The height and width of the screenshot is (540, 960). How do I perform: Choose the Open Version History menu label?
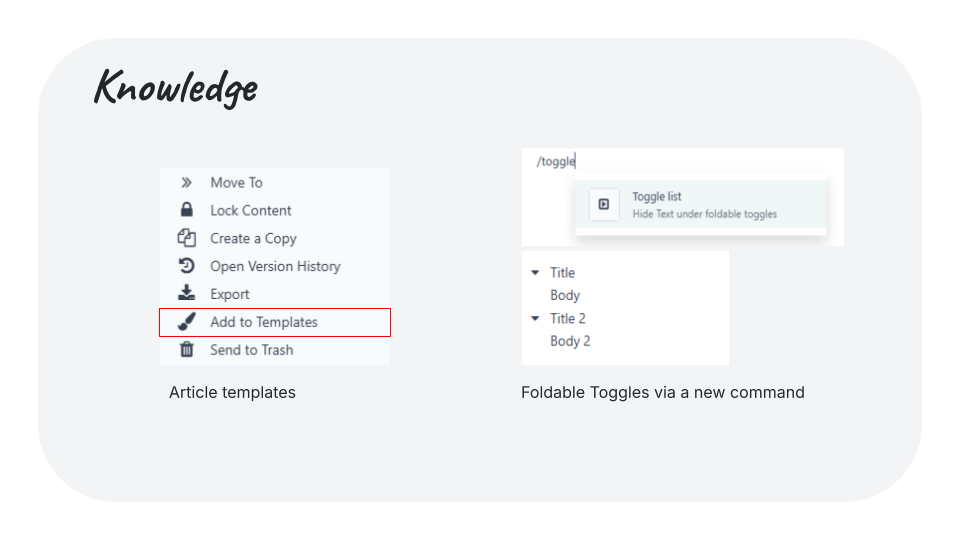[x=275, y=266]
